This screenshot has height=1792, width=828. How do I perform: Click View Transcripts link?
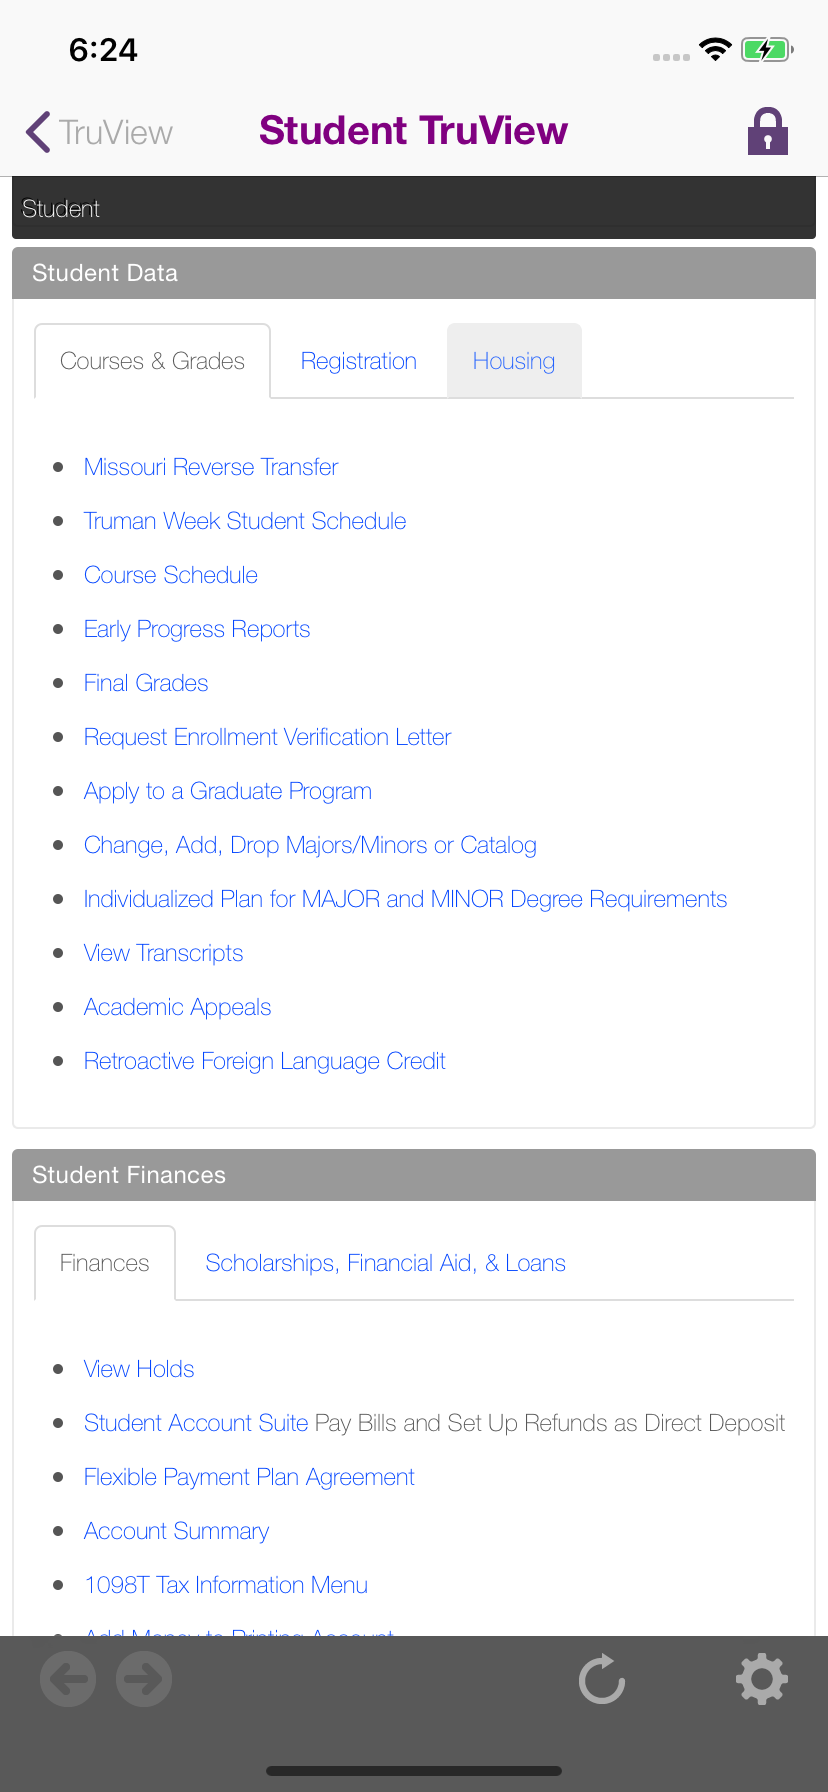tap(163, 953)
